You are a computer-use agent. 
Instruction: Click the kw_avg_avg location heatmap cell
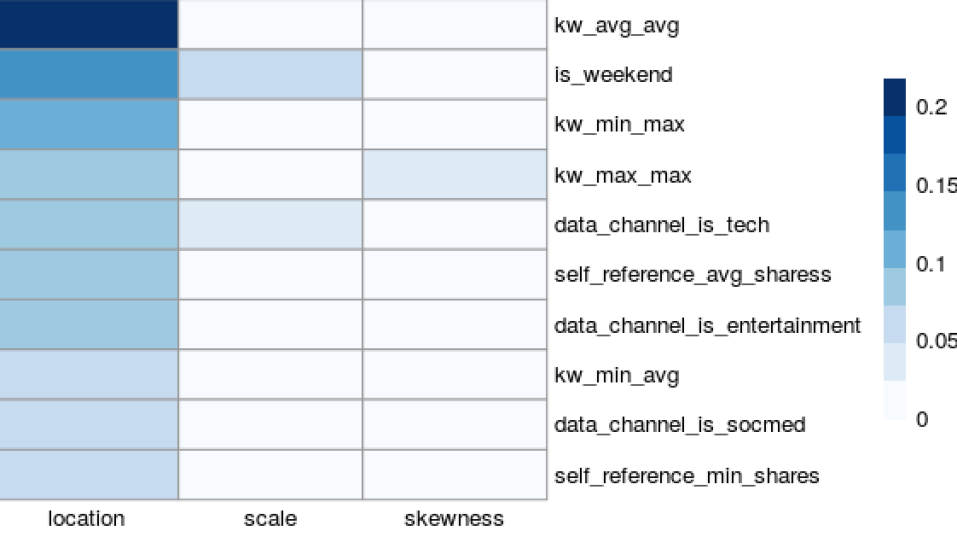pyautogui.click(x=88, y=24)
